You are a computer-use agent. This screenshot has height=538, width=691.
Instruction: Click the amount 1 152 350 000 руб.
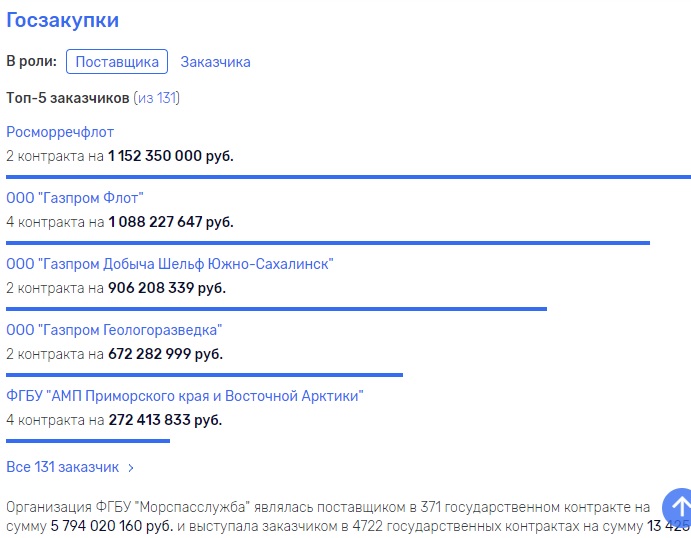(x=171, y=156)
